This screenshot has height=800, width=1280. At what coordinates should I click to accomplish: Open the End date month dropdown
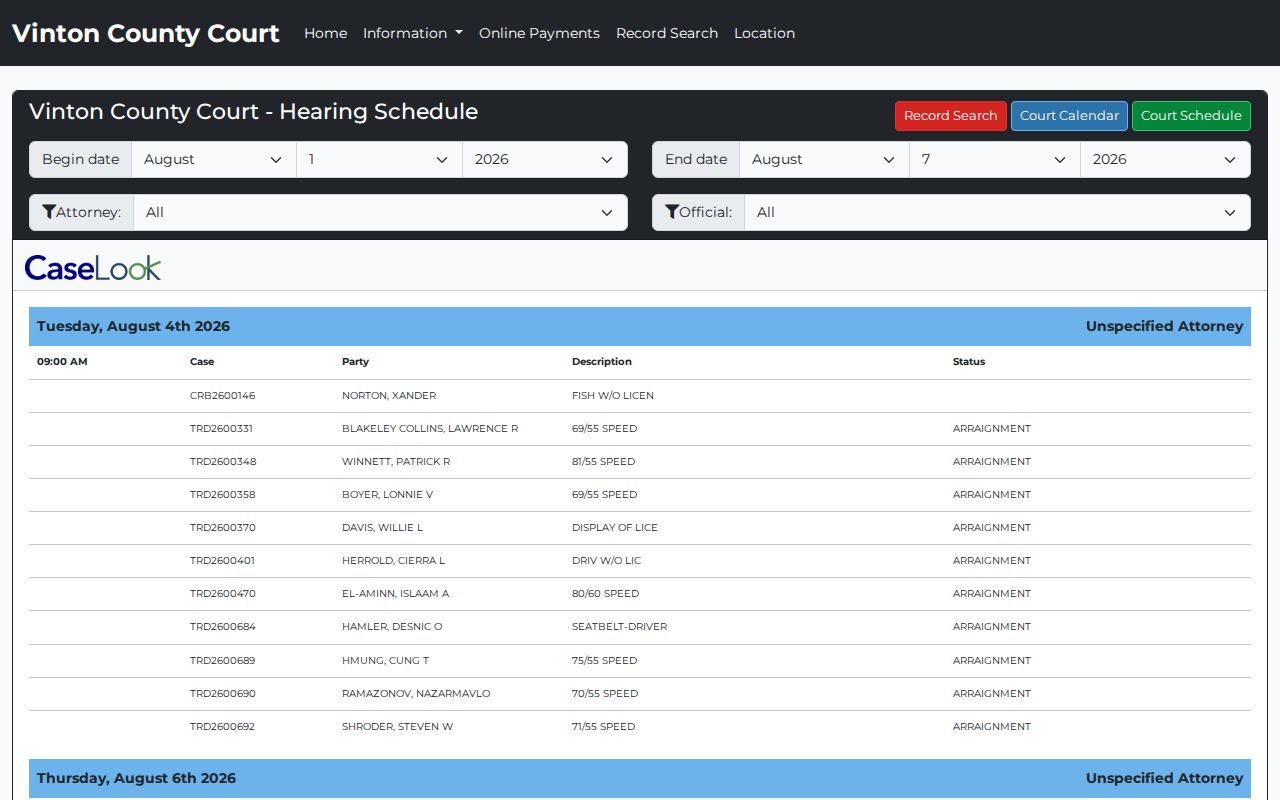824,159
